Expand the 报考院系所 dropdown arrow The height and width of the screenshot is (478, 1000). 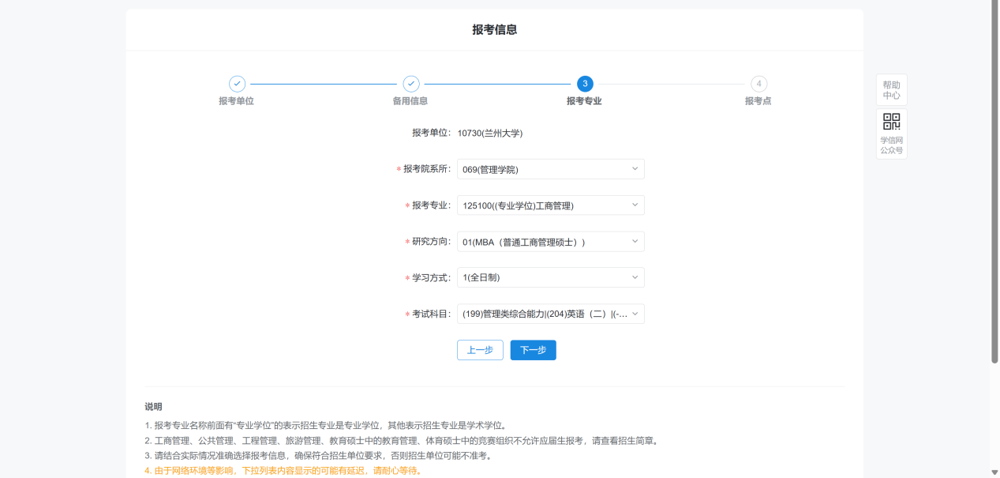pos(635,169)
